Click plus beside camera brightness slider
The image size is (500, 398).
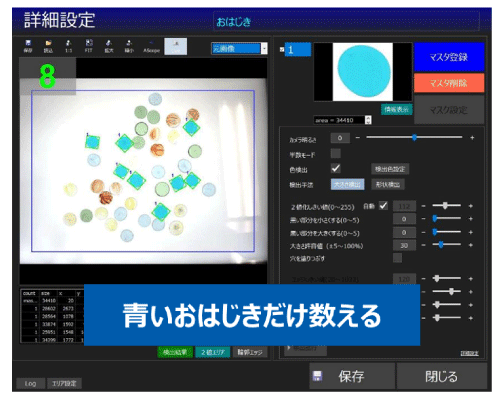click(472, 138)
